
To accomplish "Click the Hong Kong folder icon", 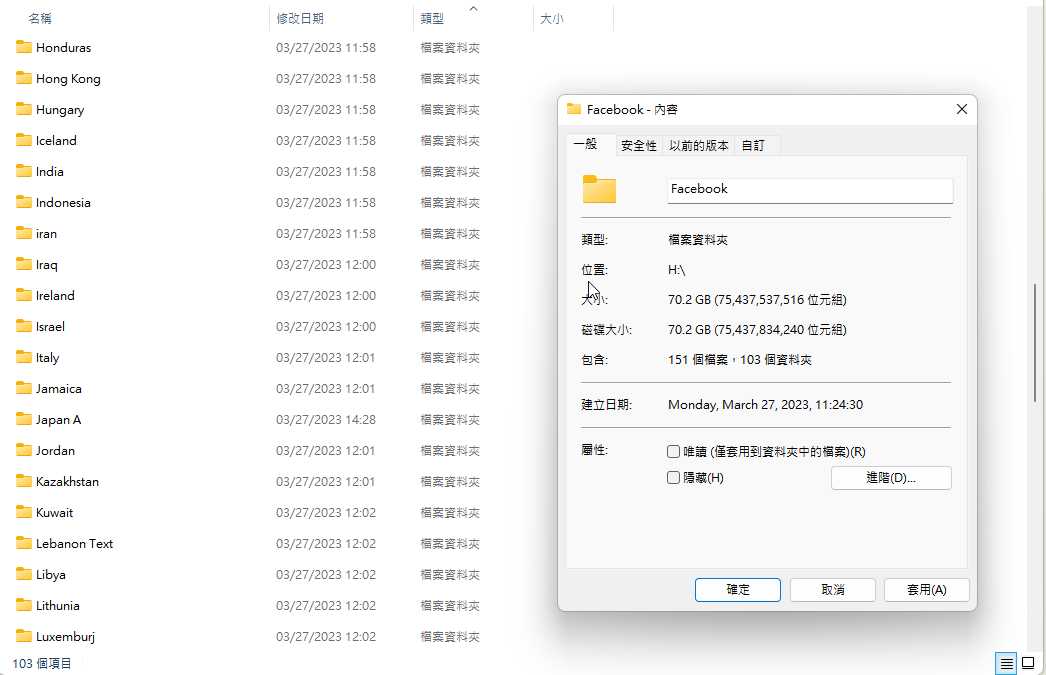I will tap(24, 78).
